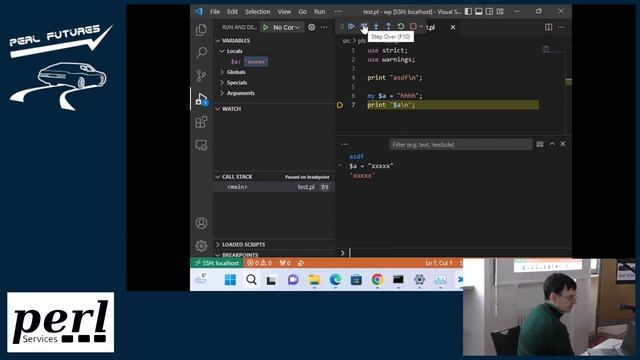Open the Manage gear in the activity bar
This screenshot has height=360, width=640.
(x=201, y=246)
